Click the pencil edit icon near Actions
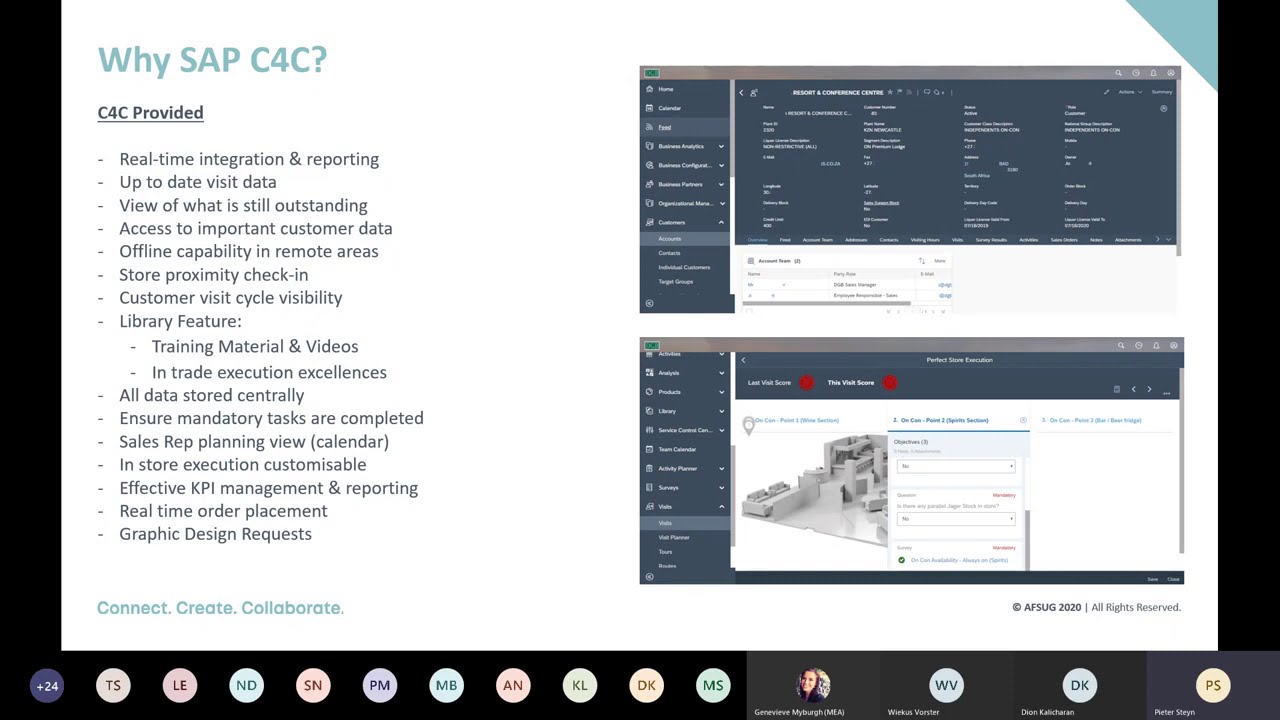The width and height of the screenshot is (1280, 720). pyautogui.click(x=1106, y=92)
